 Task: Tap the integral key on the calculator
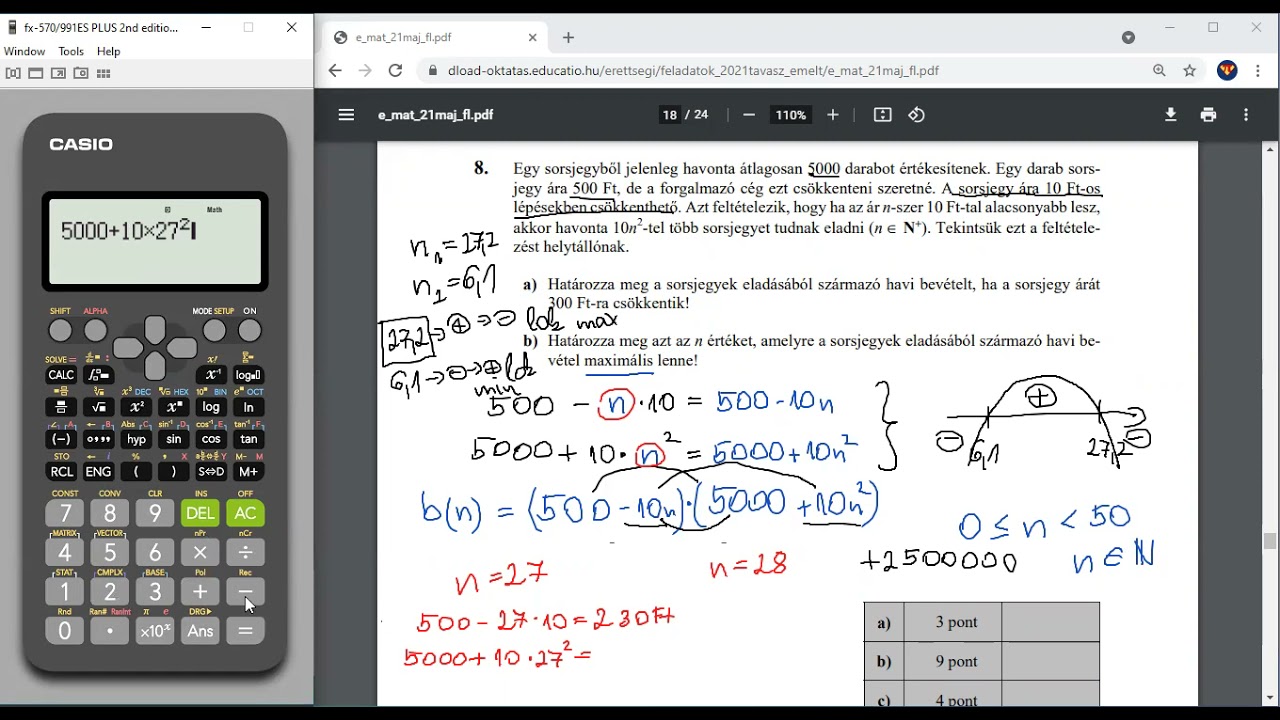point(98,375)
